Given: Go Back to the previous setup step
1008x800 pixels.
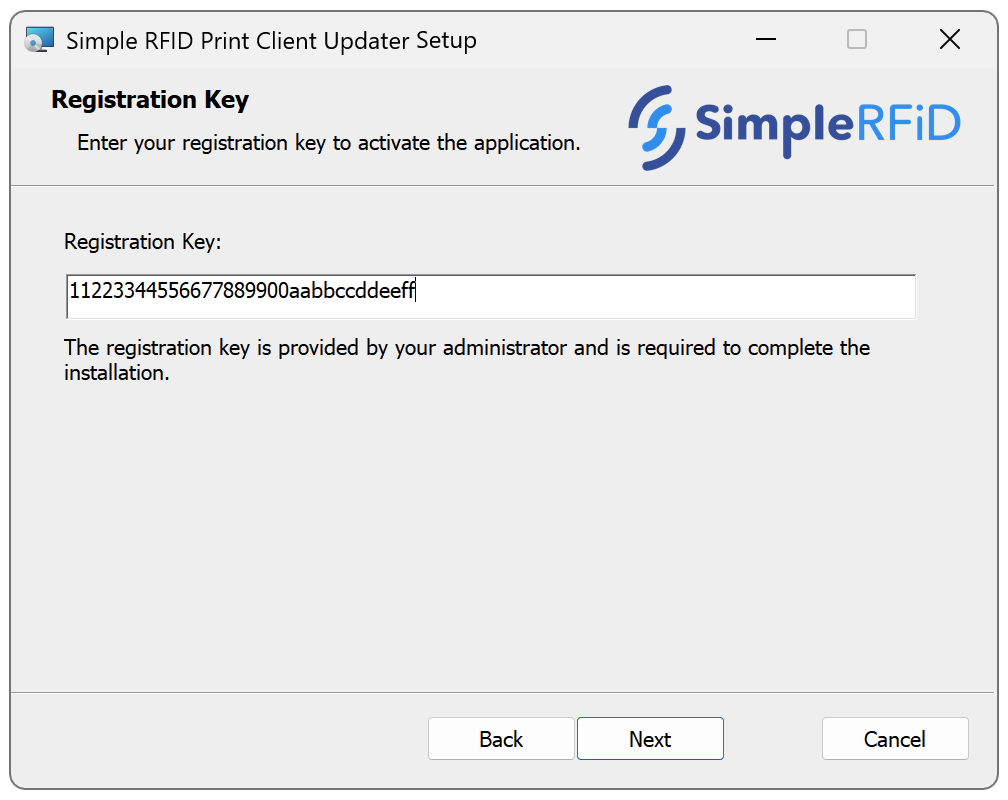Looking at the screenshot, I should coord(501,739).
